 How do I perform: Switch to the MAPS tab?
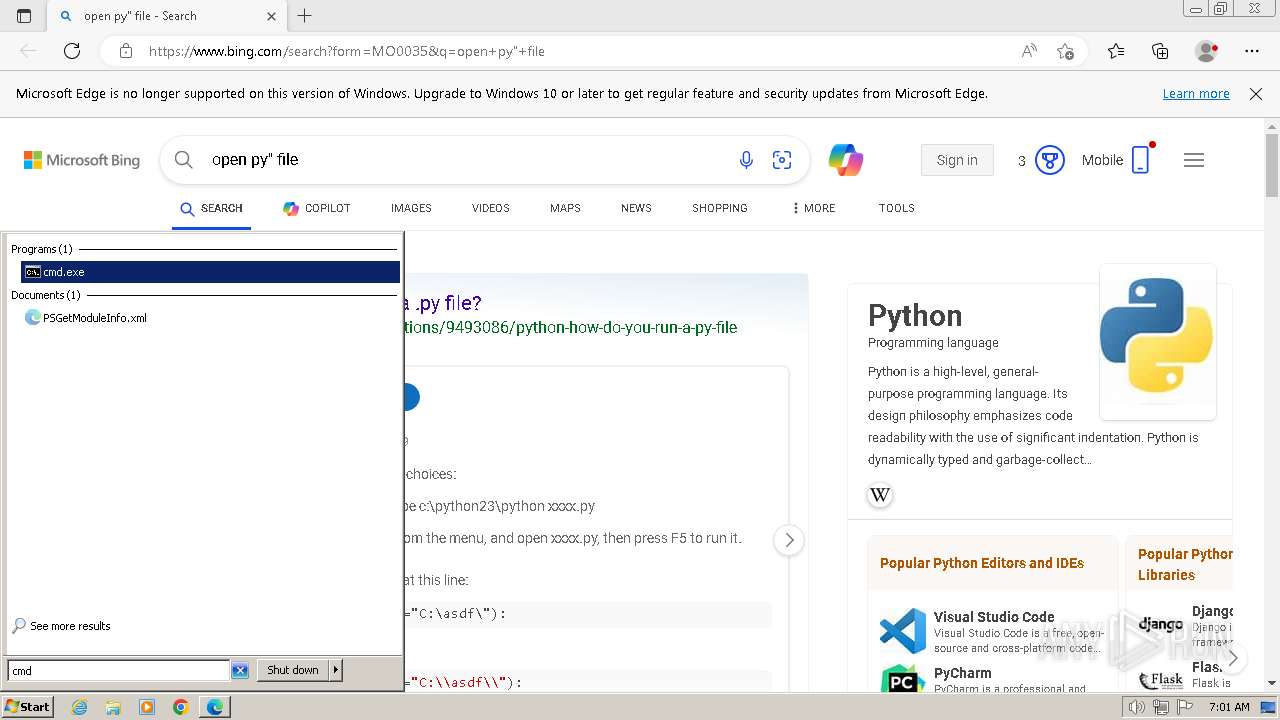(565, 208)
